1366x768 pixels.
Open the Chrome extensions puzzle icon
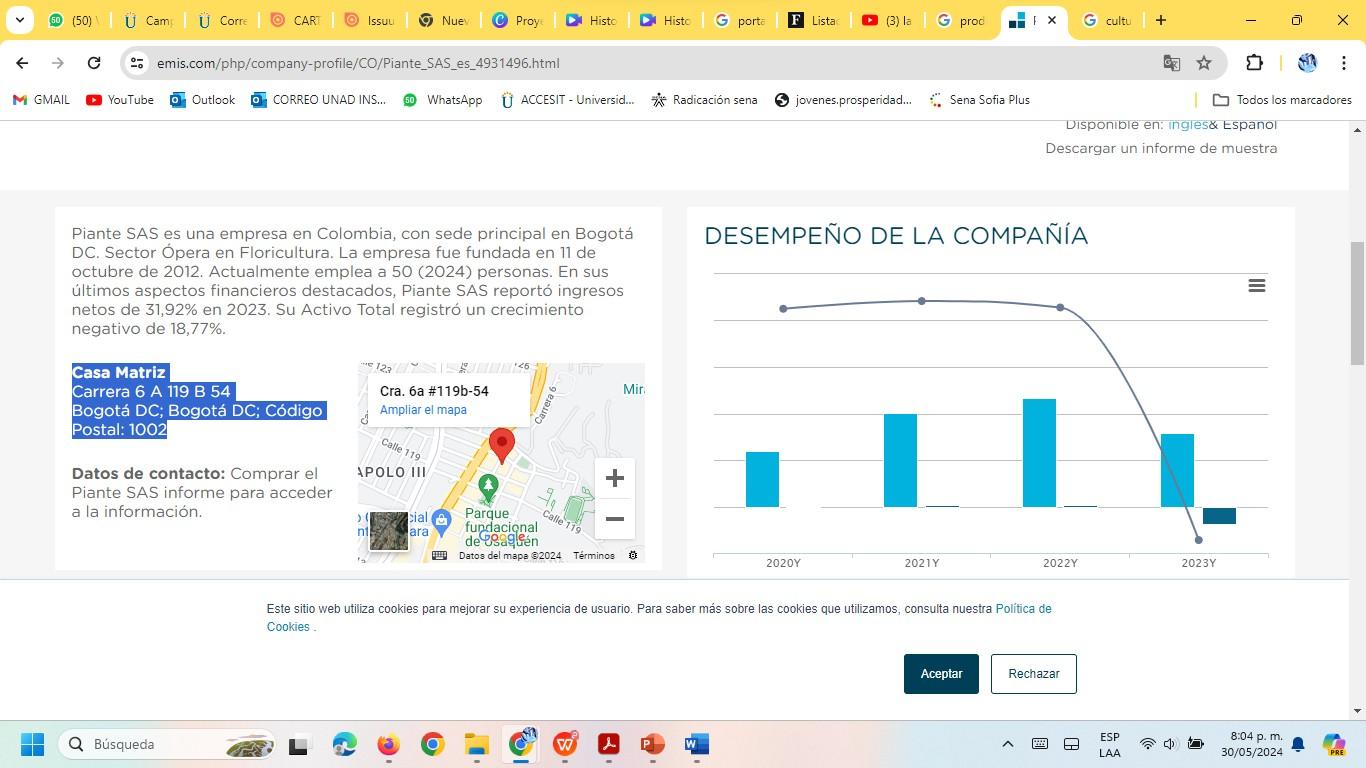[x=1254, y=63]
